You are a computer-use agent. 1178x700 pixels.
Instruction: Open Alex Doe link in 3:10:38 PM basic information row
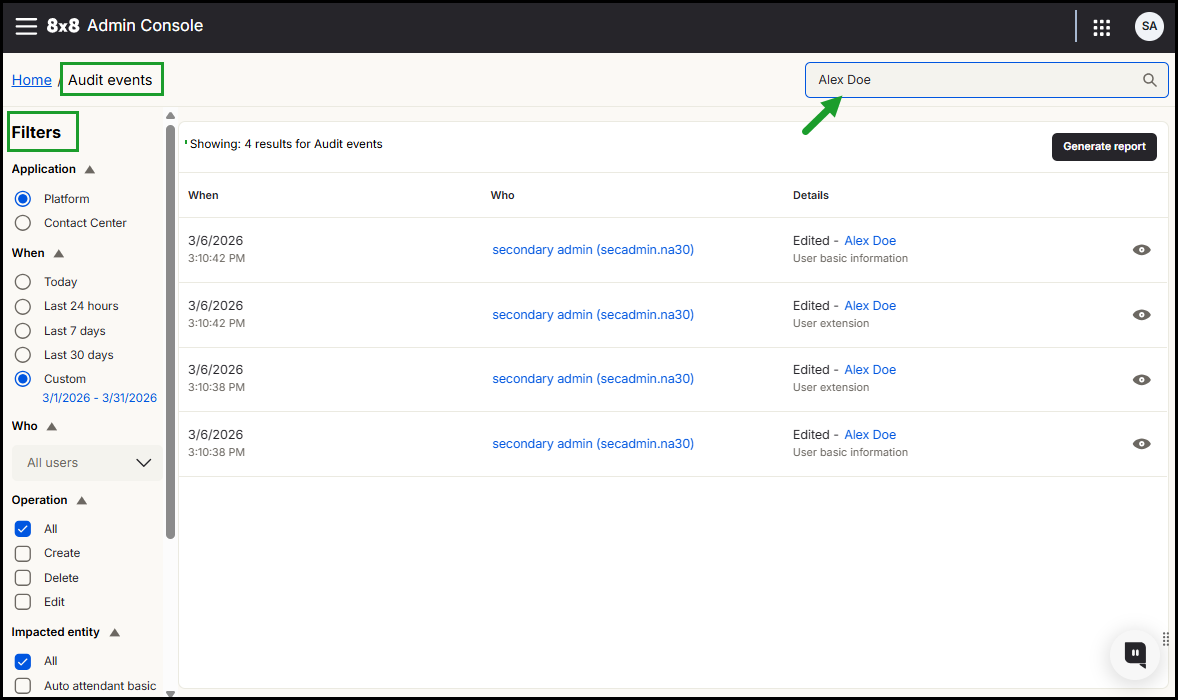870,435
